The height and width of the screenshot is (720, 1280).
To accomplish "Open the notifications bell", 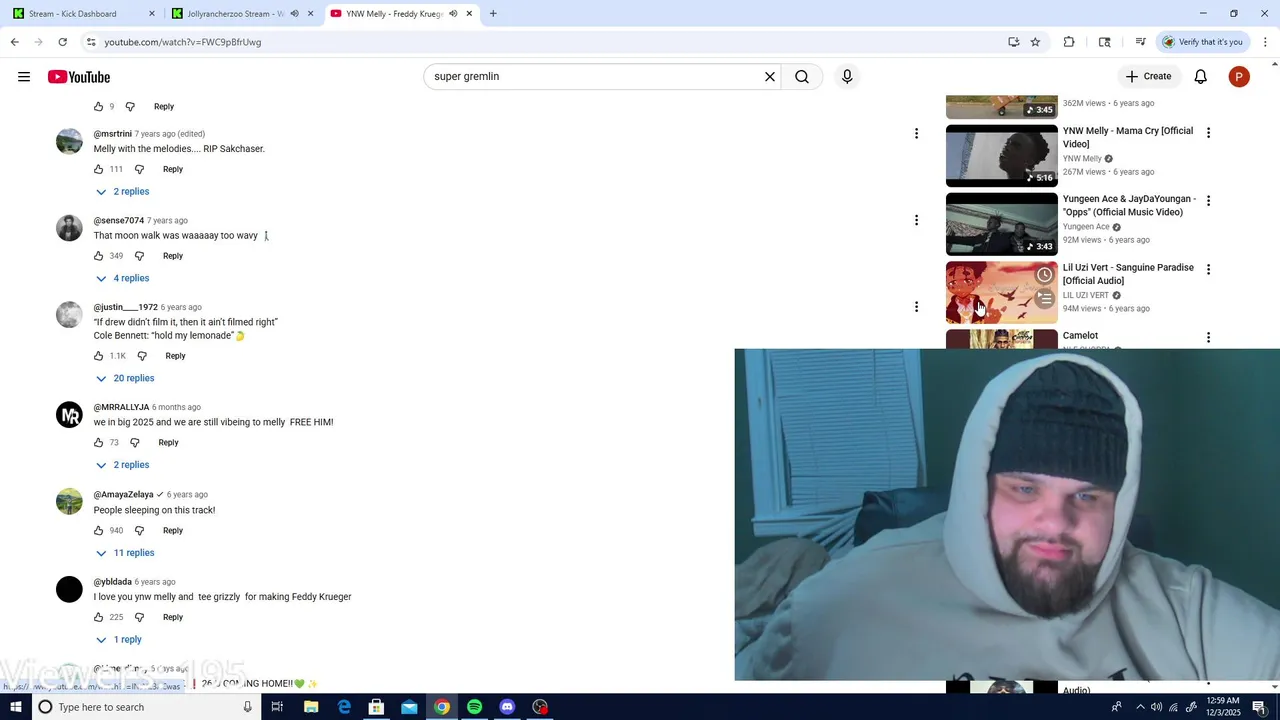I will (1201, 77).
